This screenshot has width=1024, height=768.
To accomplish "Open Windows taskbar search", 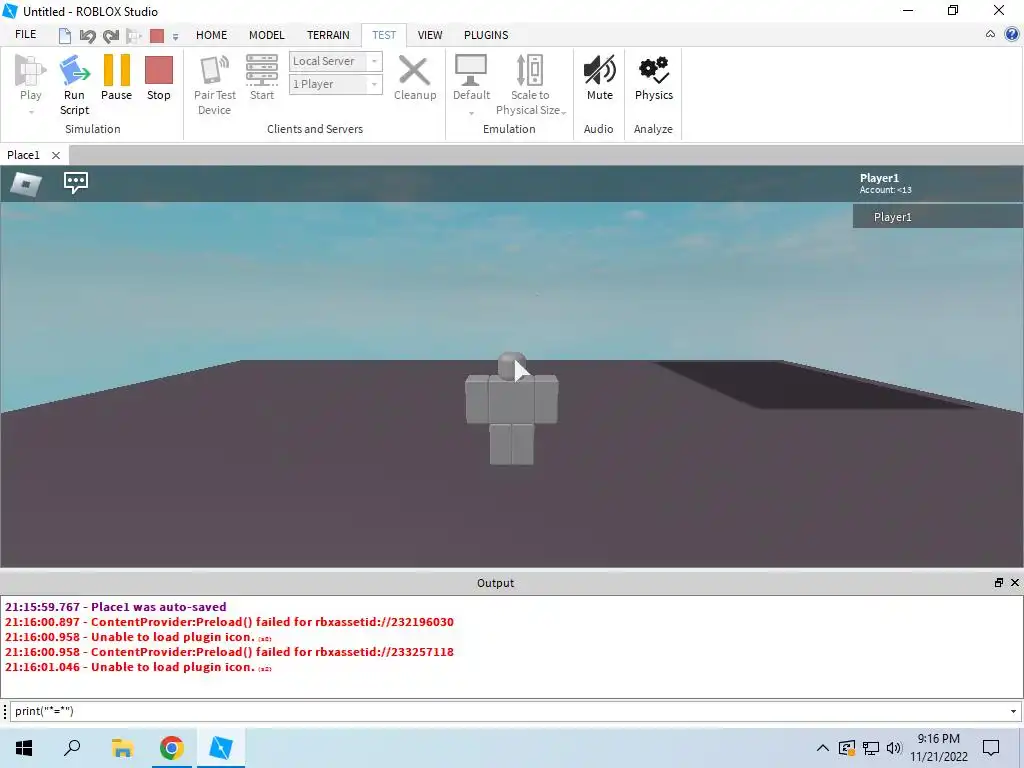I will (x=72, y=748).
